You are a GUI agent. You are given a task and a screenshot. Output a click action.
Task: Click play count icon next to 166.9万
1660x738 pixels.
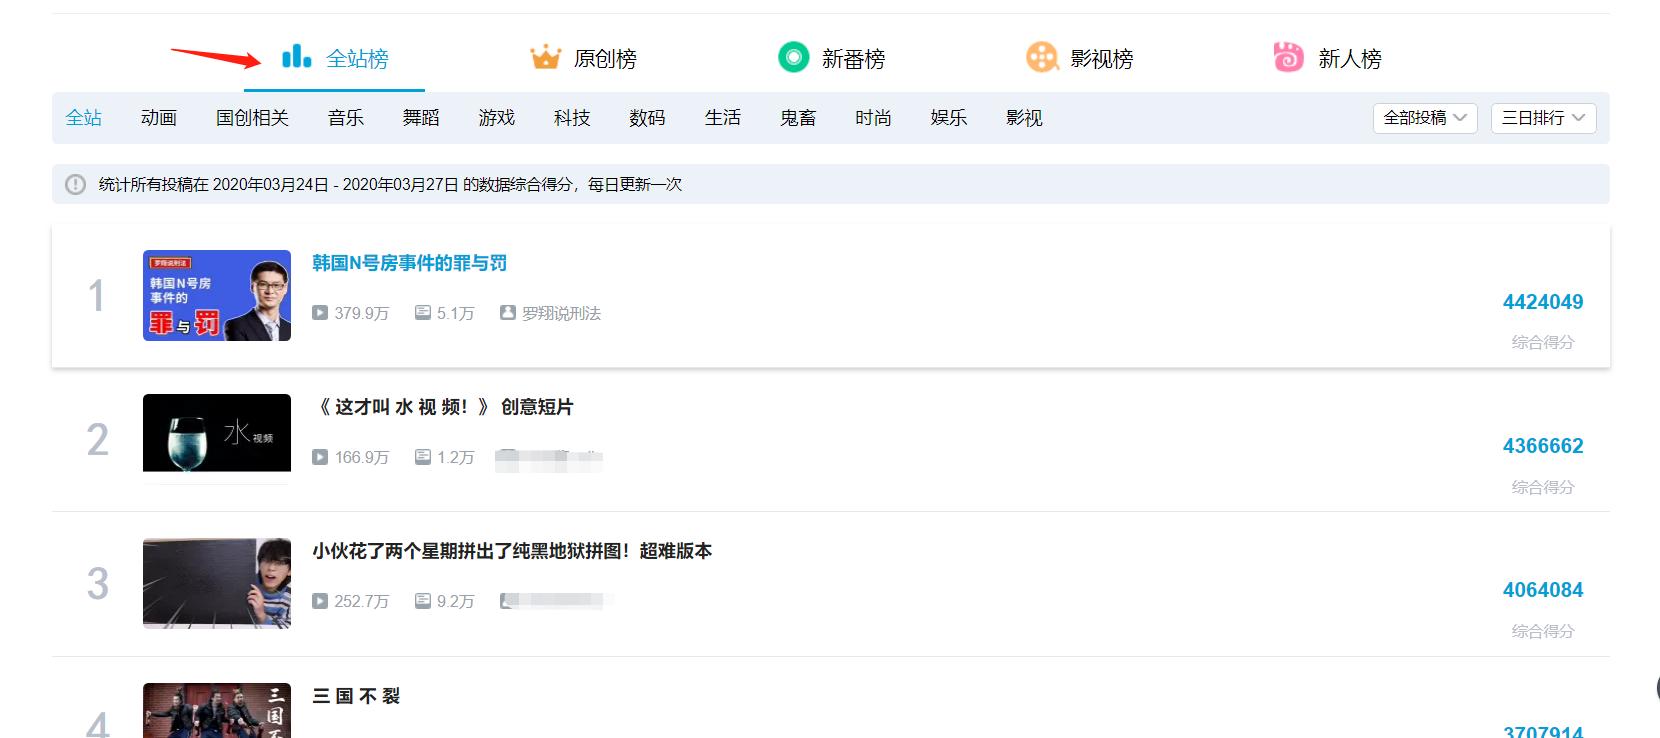point(320,457)
